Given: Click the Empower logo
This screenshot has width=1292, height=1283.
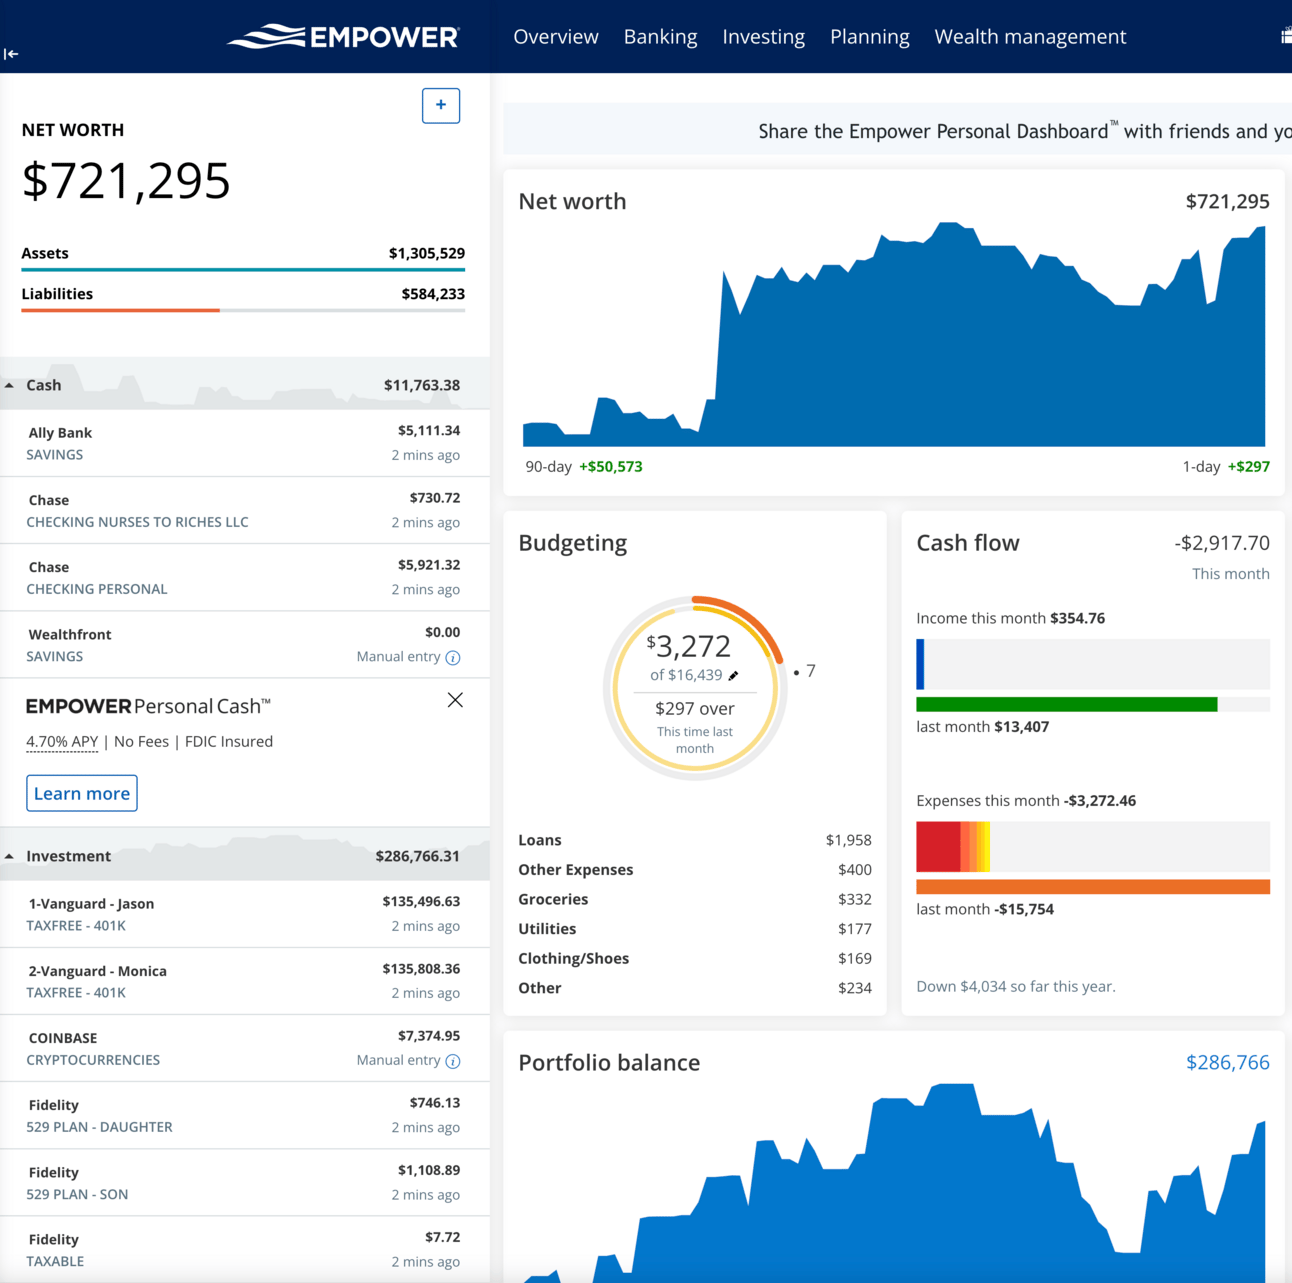Looking at the screenshot, I should click(x=343, y=37).
